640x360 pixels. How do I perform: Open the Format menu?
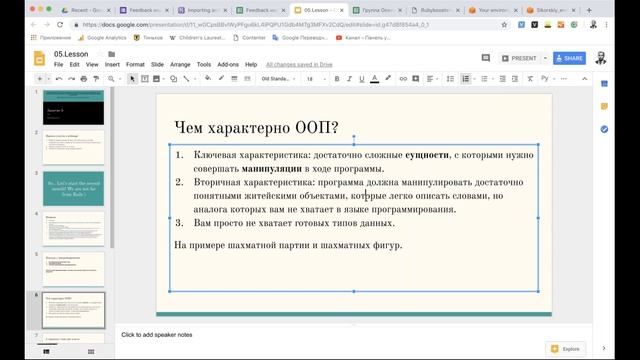135,64
